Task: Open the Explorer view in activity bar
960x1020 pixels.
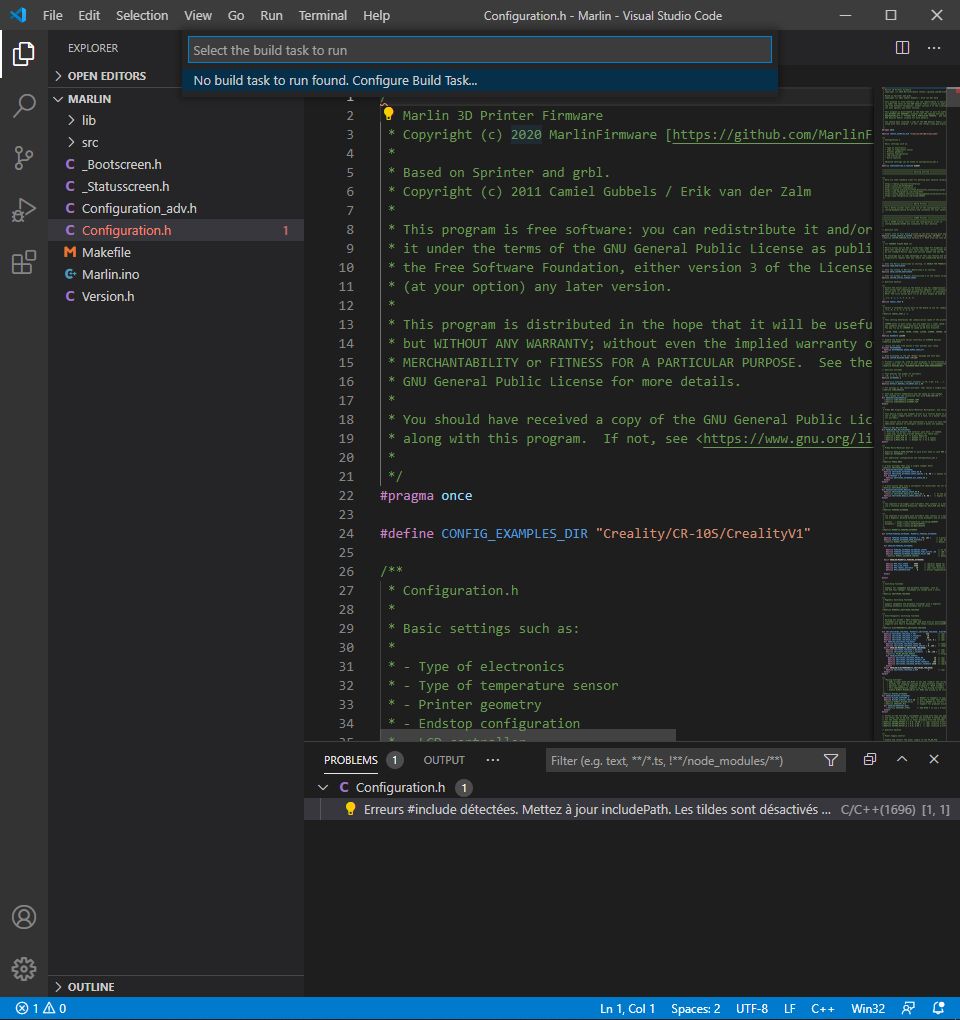Action: pos(23,53)
